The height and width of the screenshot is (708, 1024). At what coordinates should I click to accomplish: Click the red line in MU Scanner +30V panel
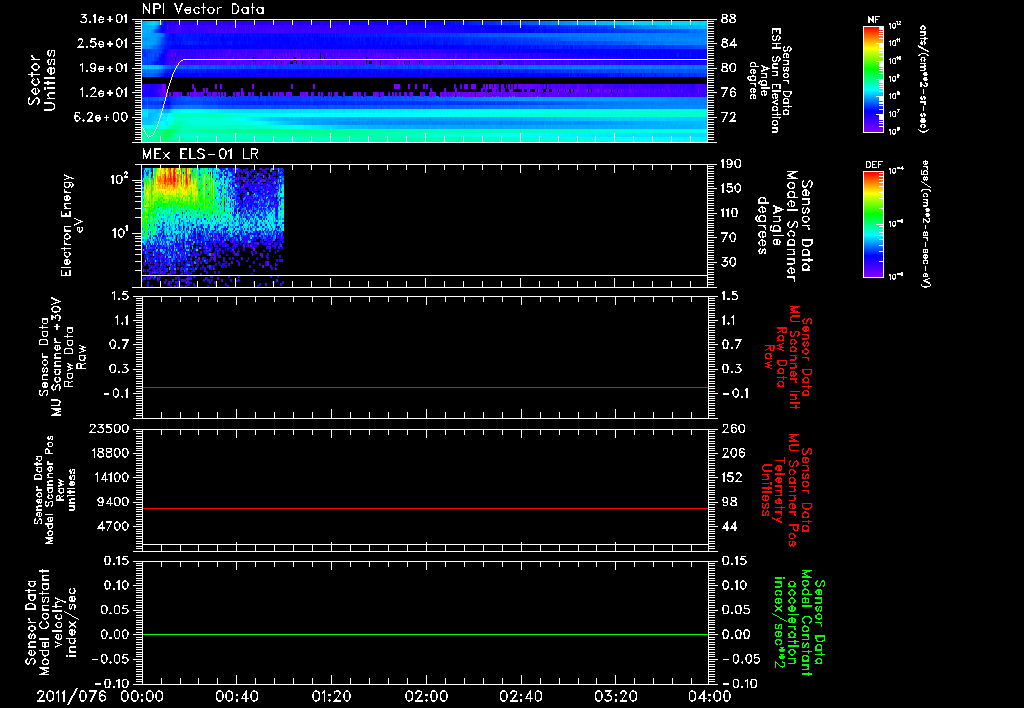point(424,387)
